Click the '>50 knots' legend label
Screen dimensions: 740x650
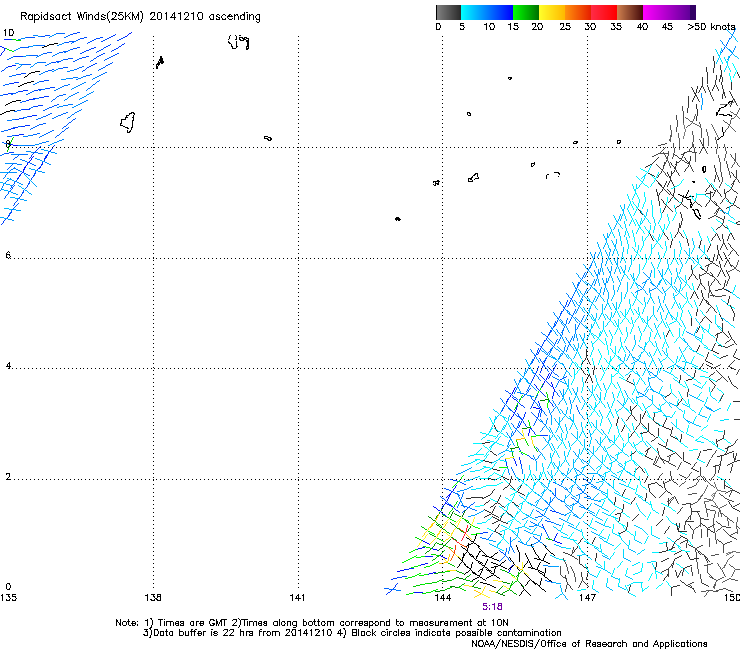(x=711, y=27)
